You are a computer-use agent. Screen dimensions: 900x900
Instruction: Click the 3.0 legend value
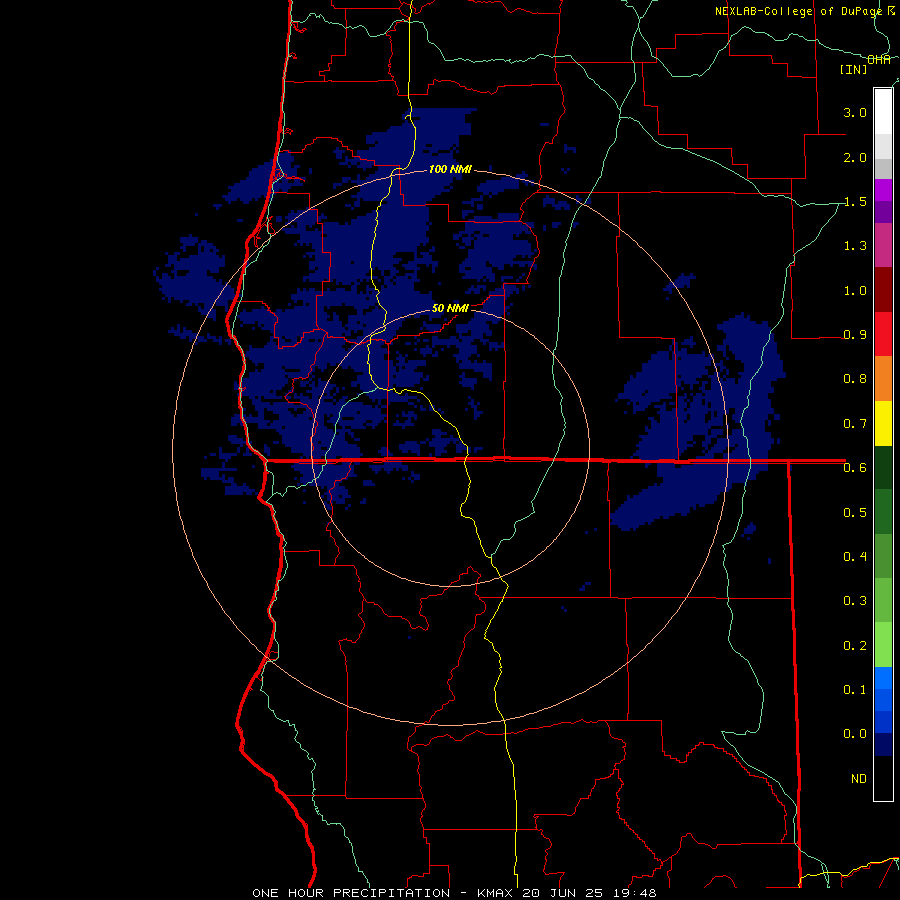click(x=855, y=112)
